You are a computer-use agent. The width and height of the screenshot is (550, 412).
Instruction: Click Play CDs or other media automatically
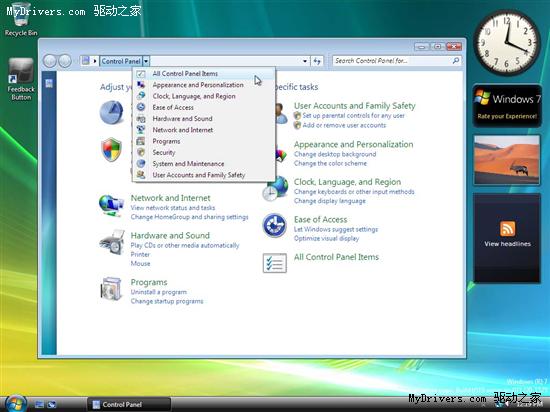coord(185,245)
